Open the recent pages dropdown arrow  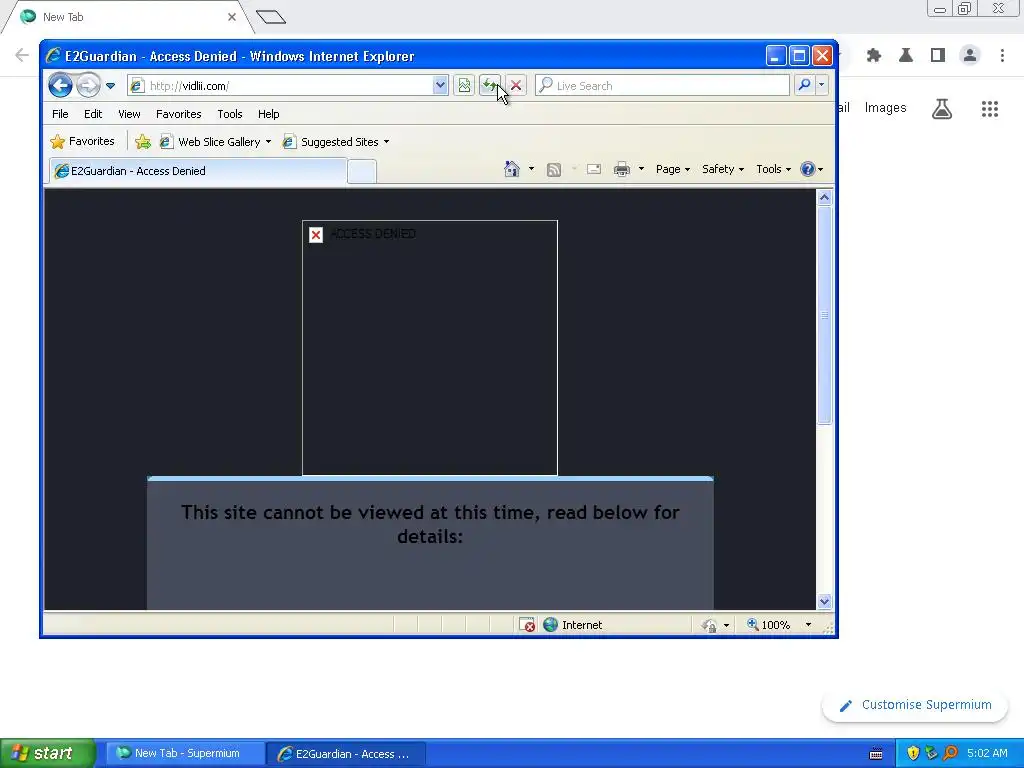[110, 86]
